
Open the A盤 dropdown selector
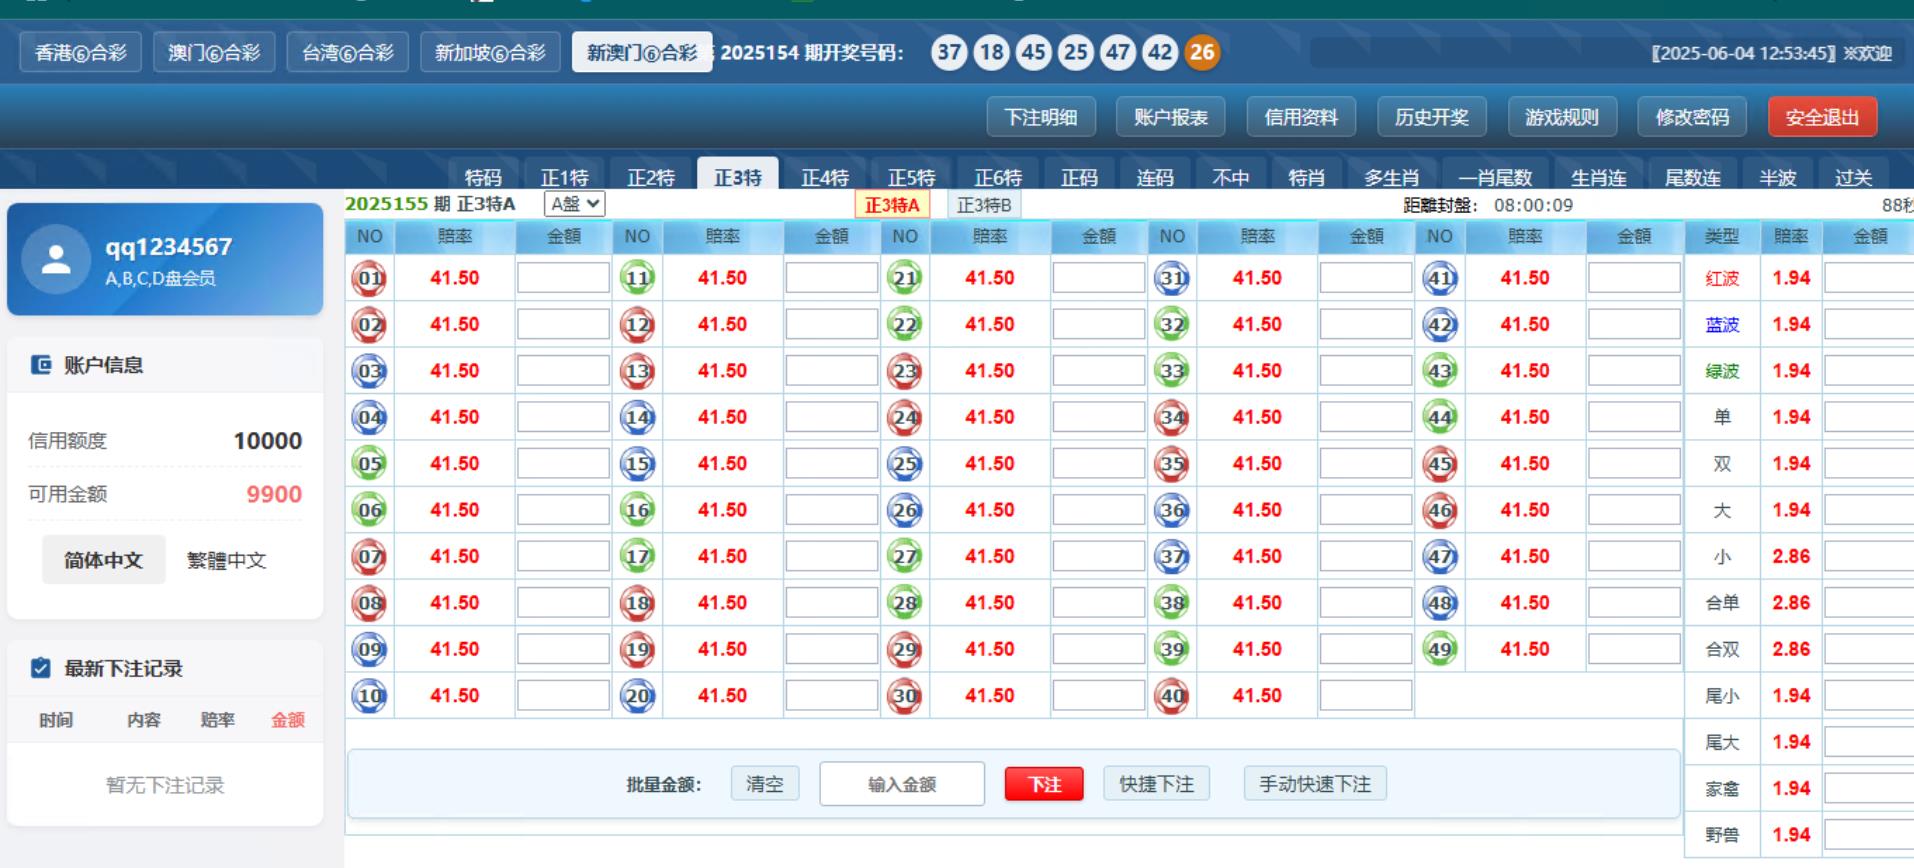pyautogui.click(x=575, y=204)
